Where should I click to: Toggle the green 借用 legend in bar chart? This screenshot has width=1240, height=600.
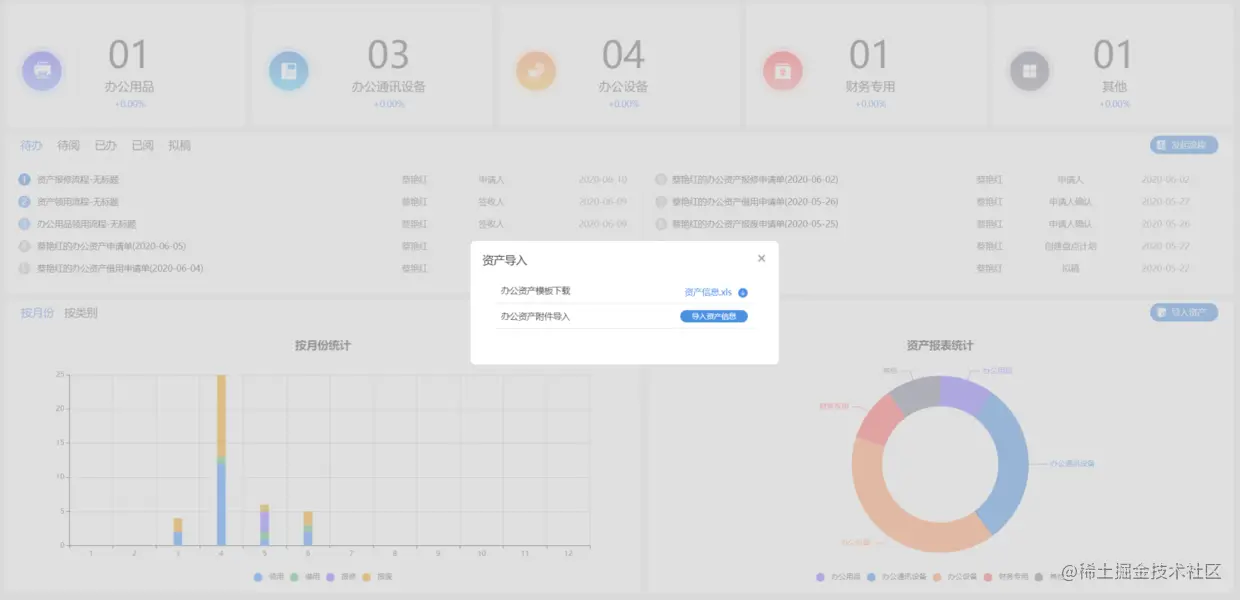point(305,577)
